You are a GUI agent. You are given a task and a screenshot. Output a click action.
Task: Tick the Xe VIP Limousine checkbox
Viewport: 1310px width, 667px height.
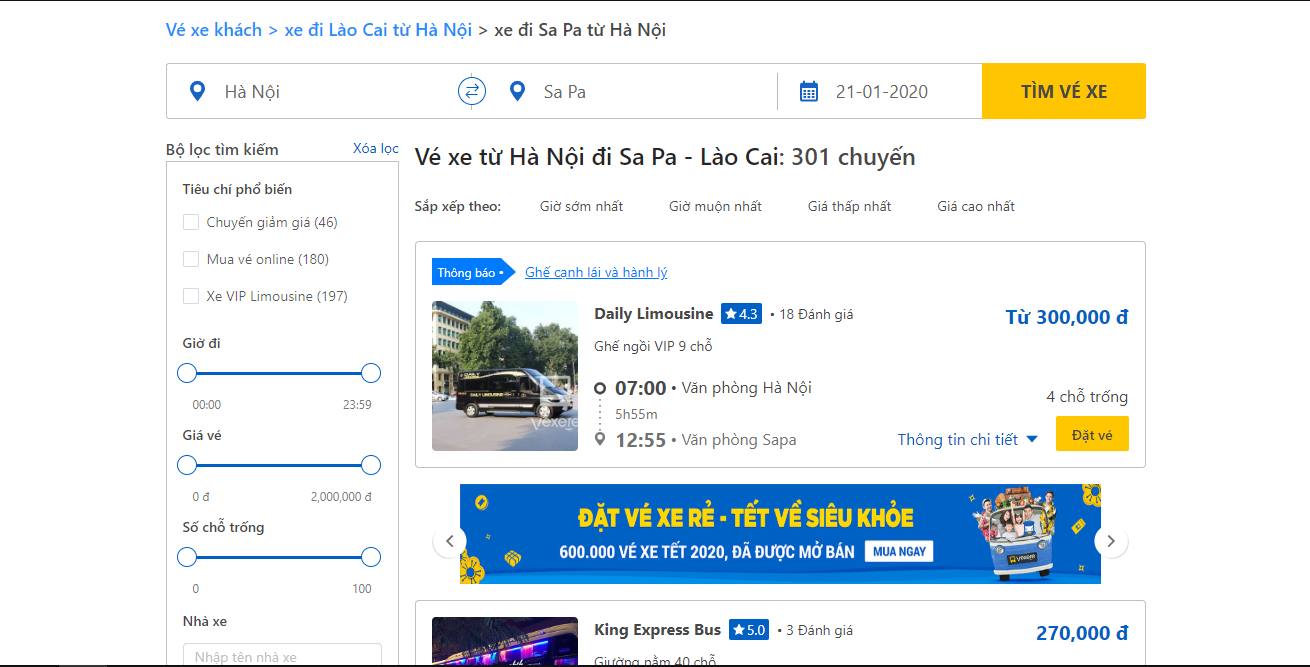click(x=191, y=296)
